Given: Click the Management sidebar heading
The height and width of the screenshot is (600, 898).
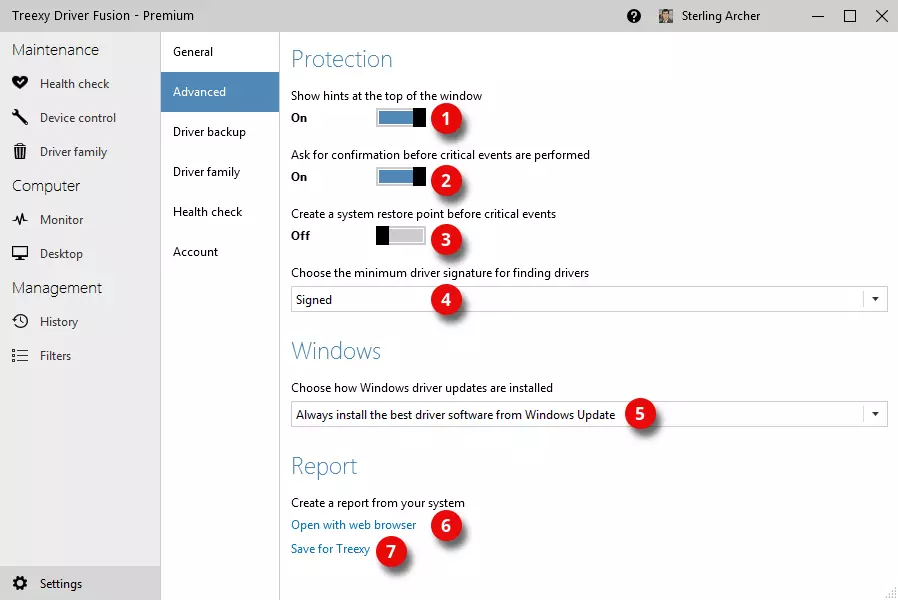Looking at the screenshot, I should [57, 288].
